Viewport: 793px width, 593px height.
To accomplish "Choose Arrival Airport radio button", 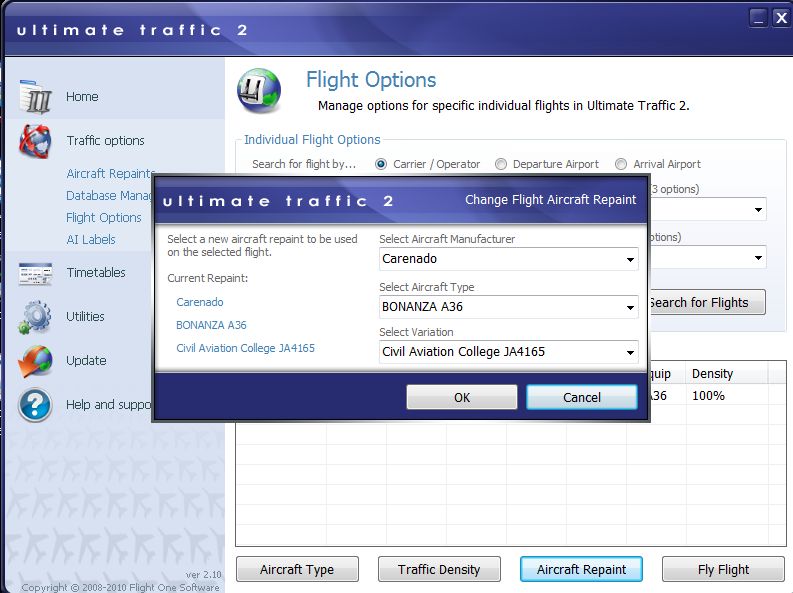I will [x=621, y=164].
